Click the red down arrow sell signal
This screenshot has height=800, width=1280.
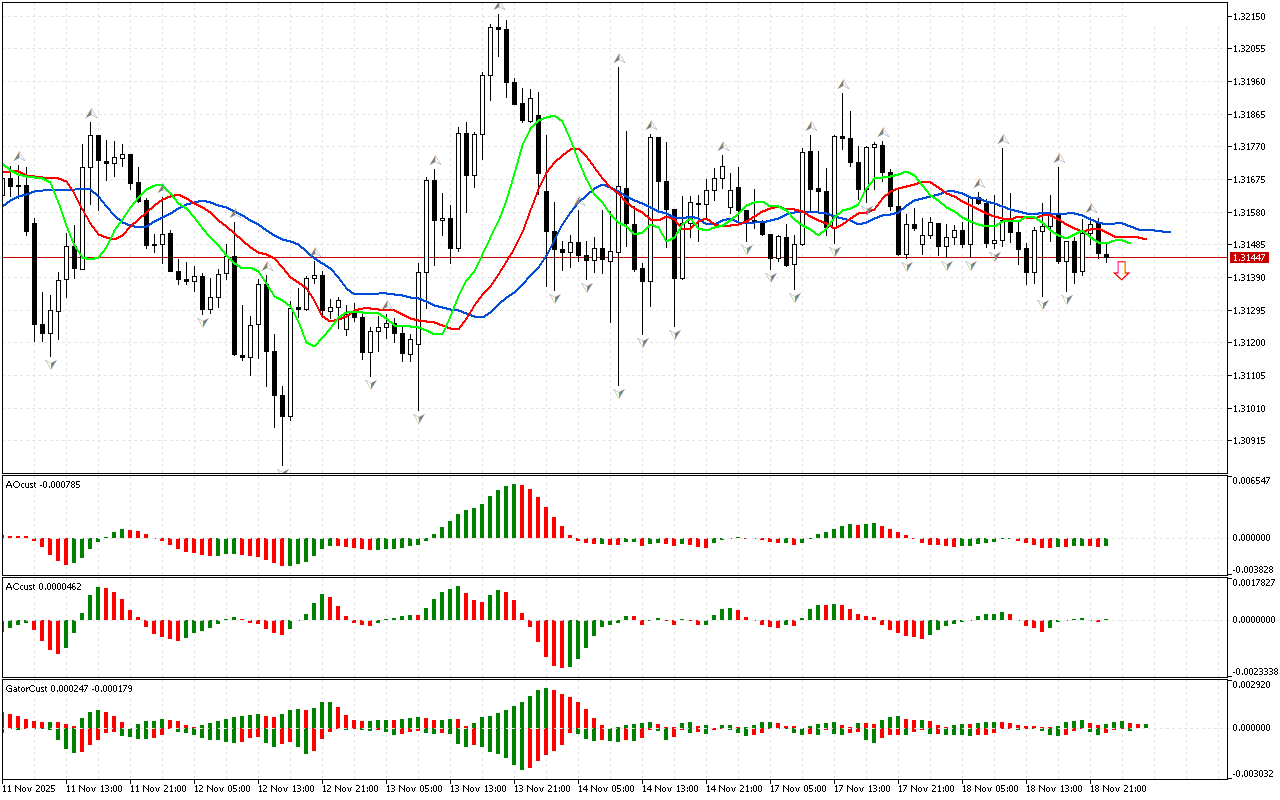click(x=1122, y=270)
